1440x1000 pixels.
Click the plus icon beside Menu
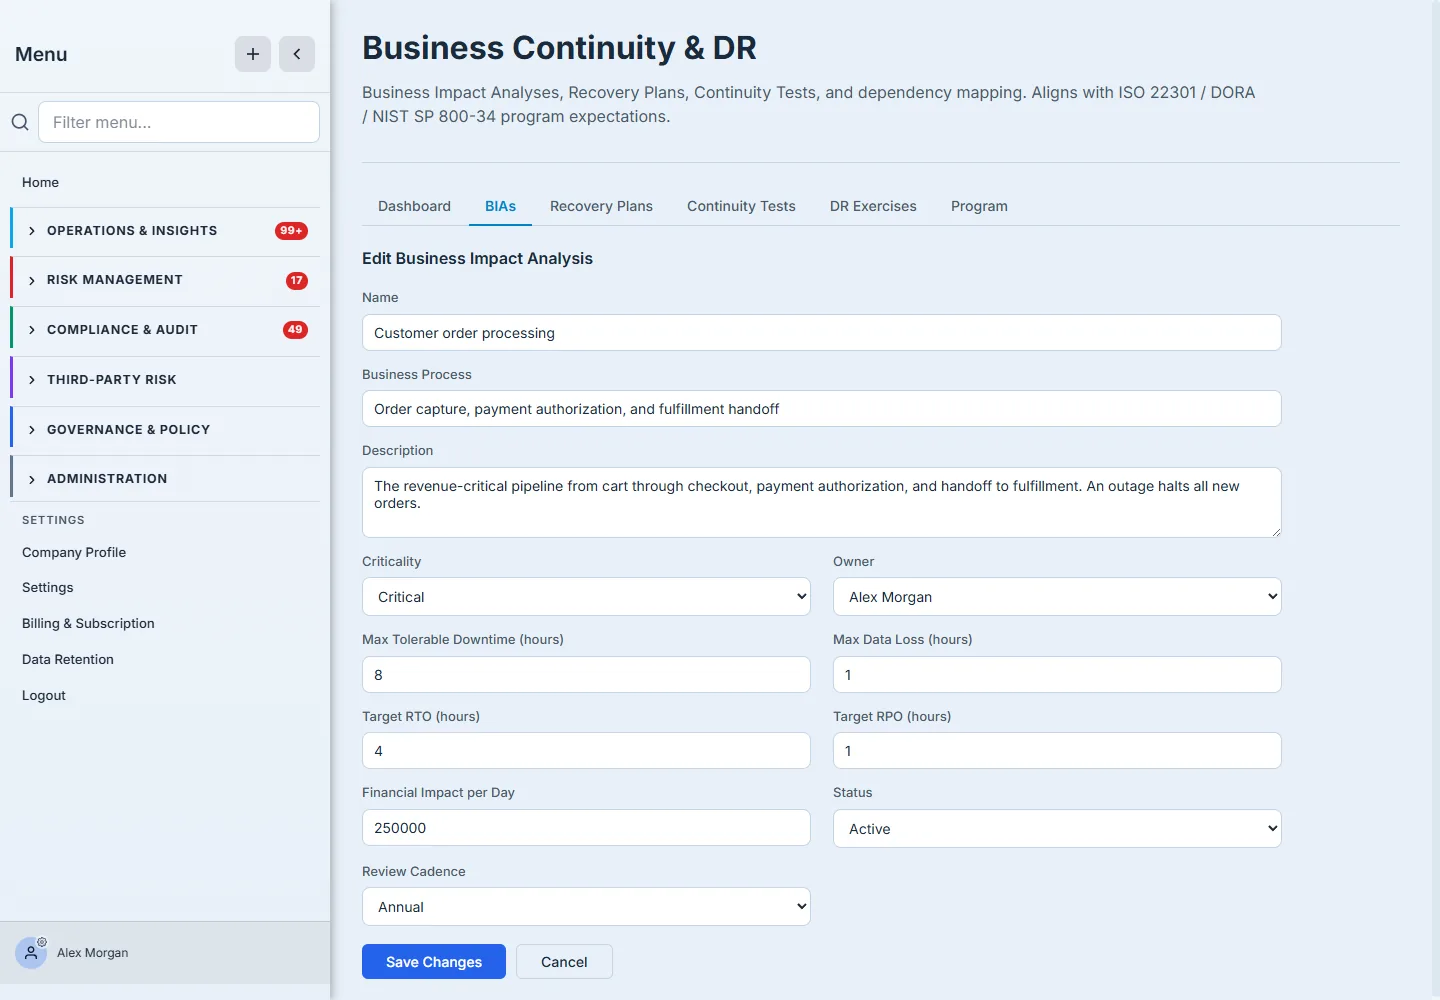253,54
